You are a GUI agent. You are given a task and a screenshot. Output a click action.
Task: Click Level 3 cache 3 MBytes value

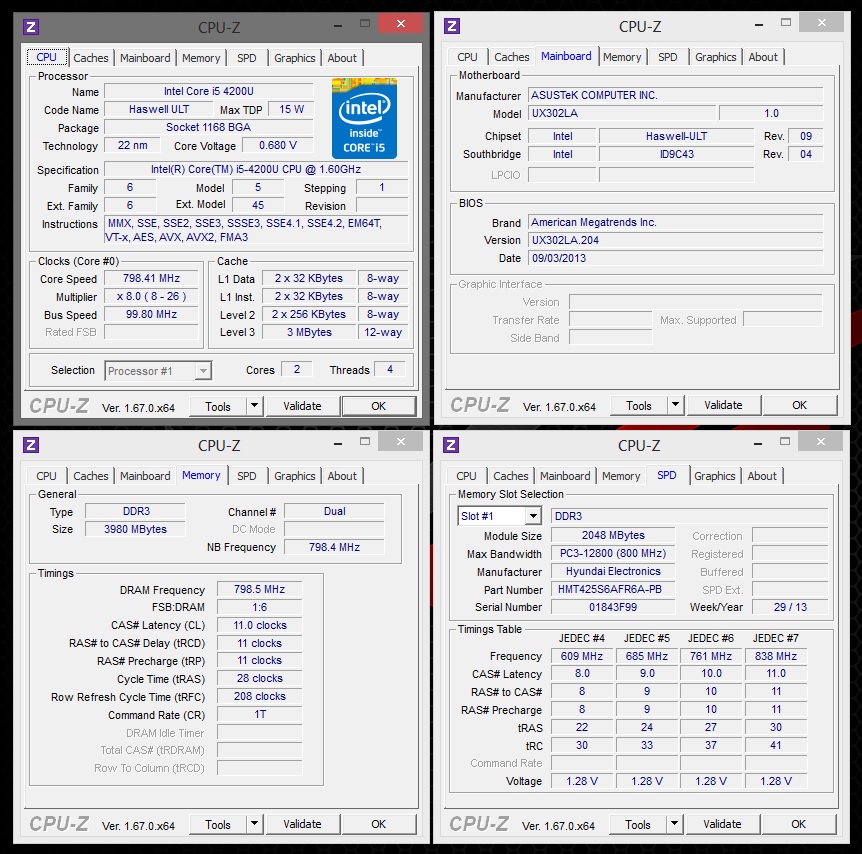point(310,332)
